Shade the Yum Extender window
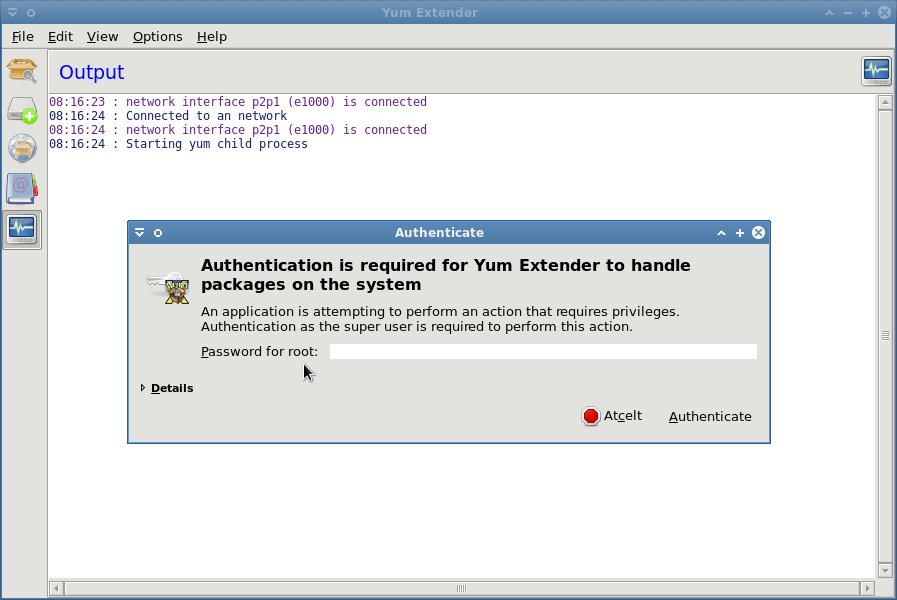This screenshot has width=897, height=600. click(x=829, y=13)
